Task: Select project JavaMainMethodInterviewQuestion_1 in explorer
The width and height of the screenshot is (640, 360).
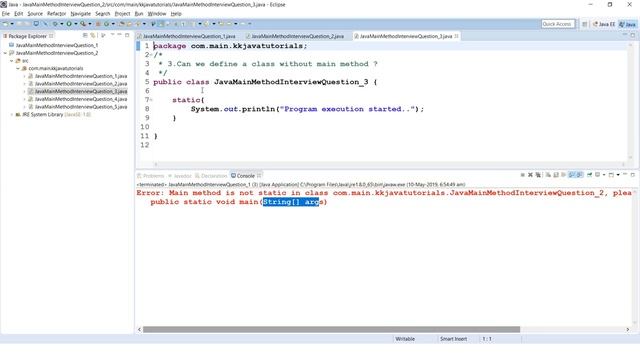Action: (x=57, y=45)
